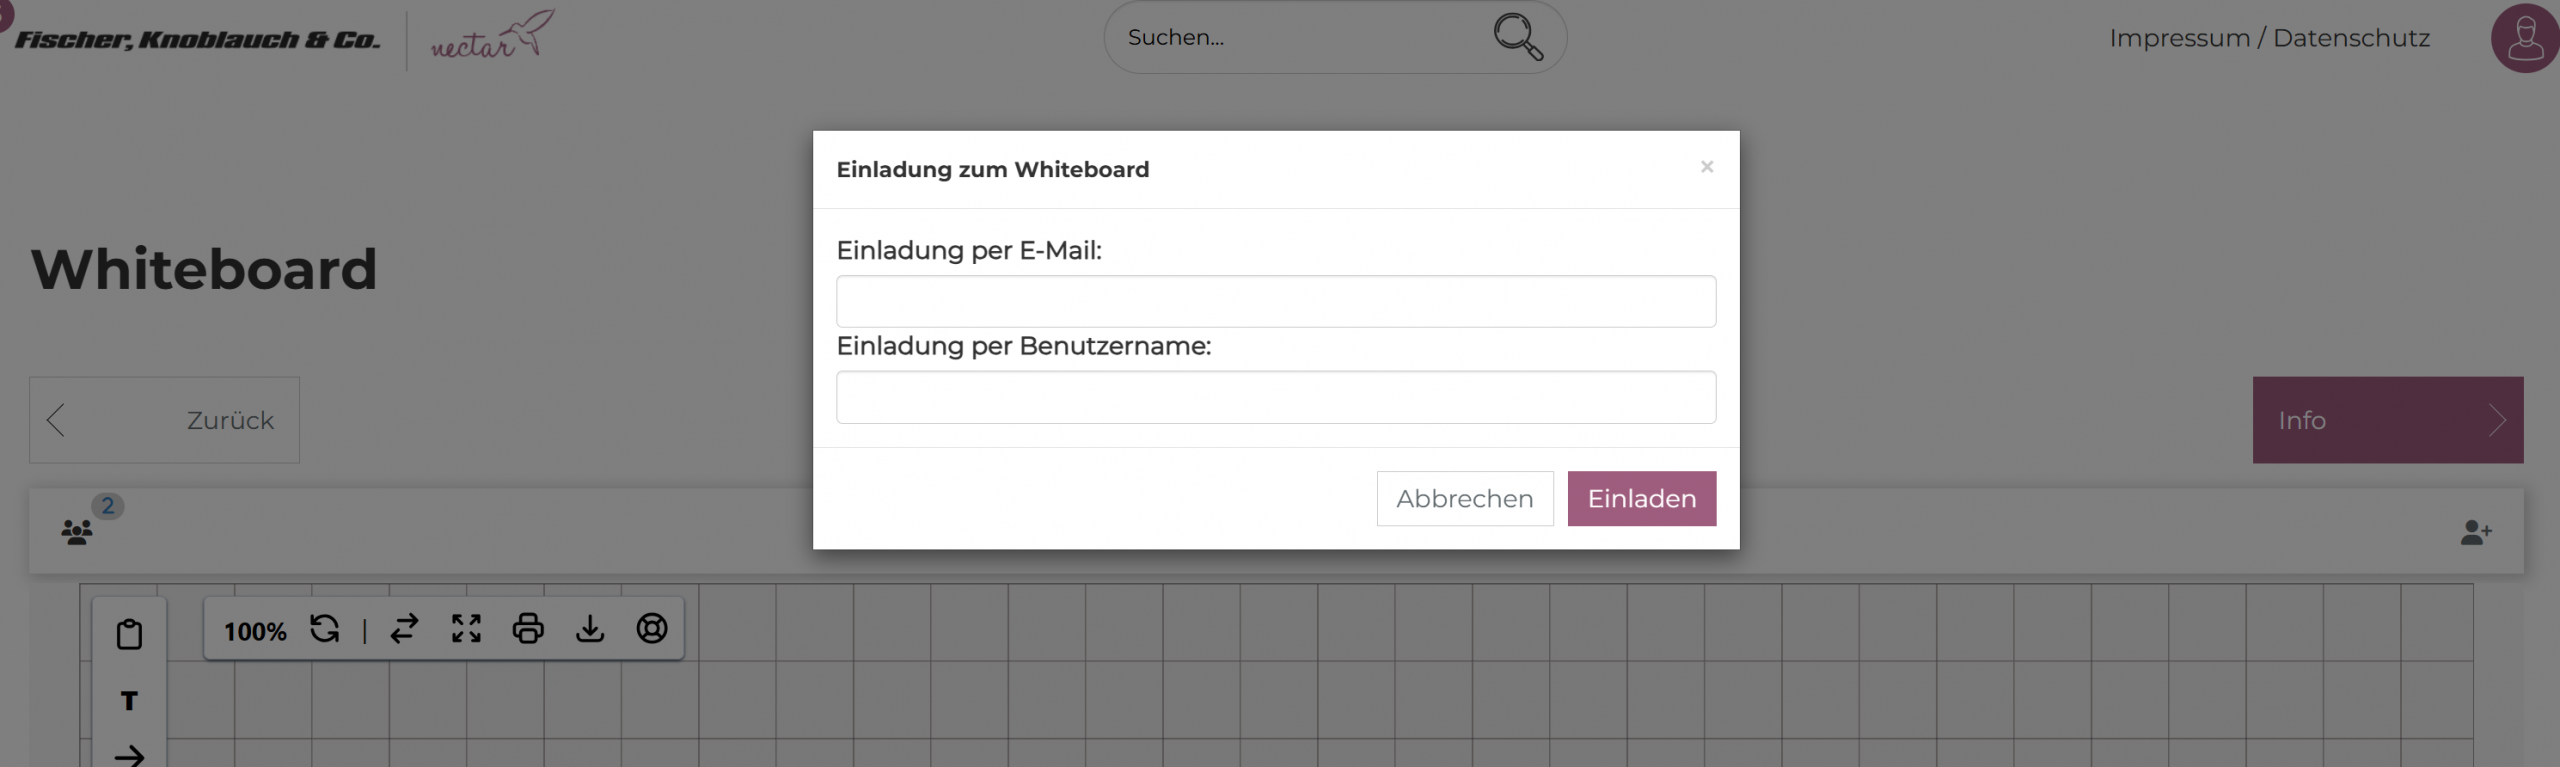Click the swap arrows toolbar icon

[404, 629]
